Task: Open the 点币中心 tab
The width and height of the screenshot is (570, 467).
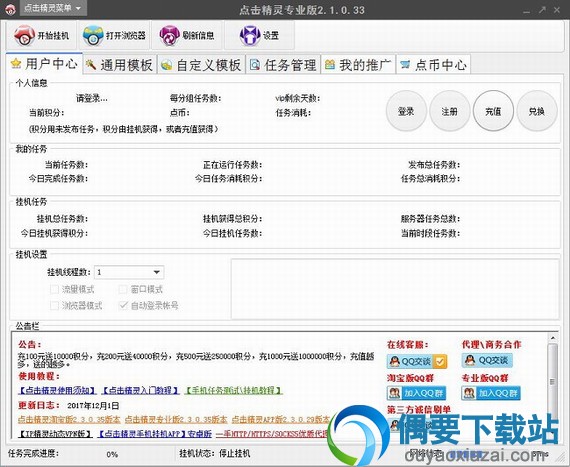Action: coord(433,65)
